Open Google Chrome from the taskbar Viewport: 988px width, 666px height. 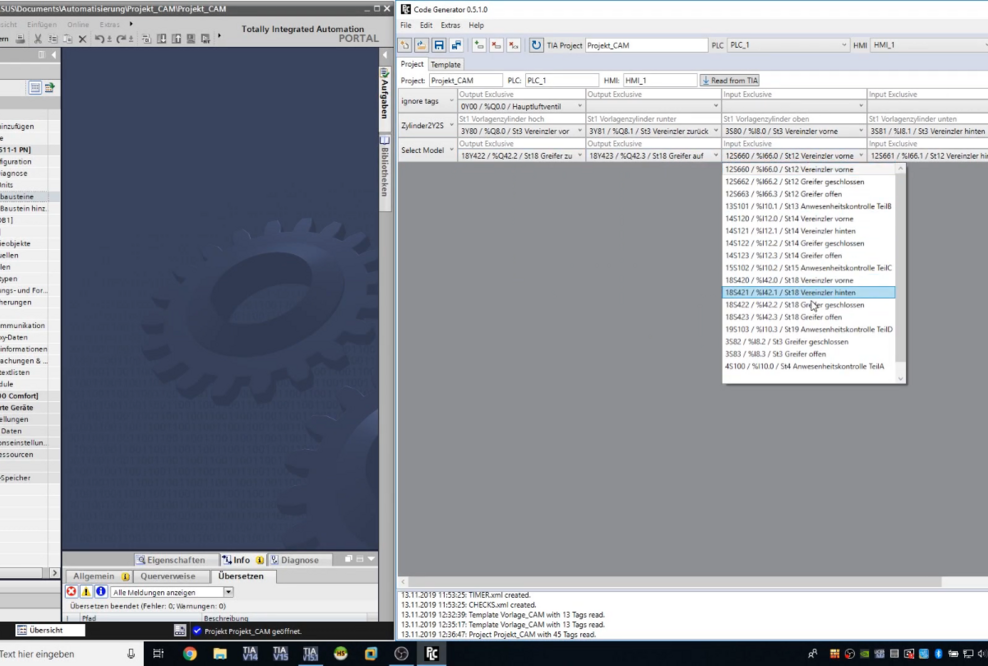189,654
